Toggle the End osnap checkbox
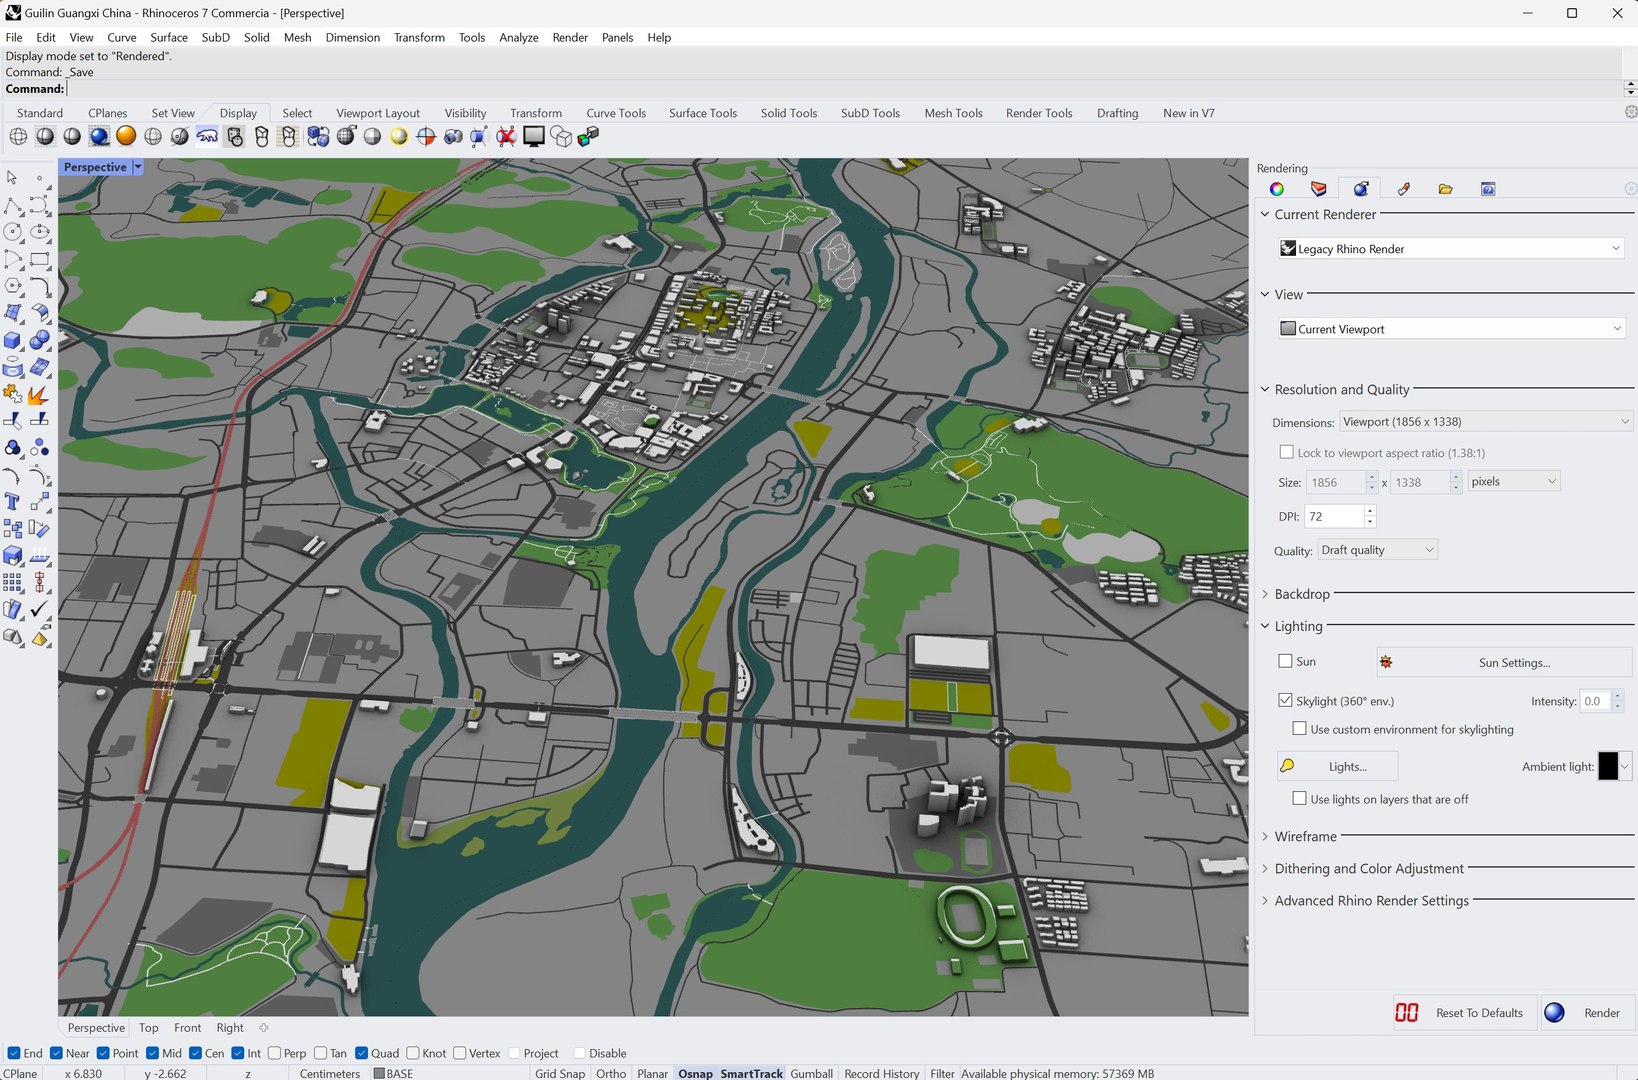Viewport: 1638px width, 1080px height. coord(14,1053)
